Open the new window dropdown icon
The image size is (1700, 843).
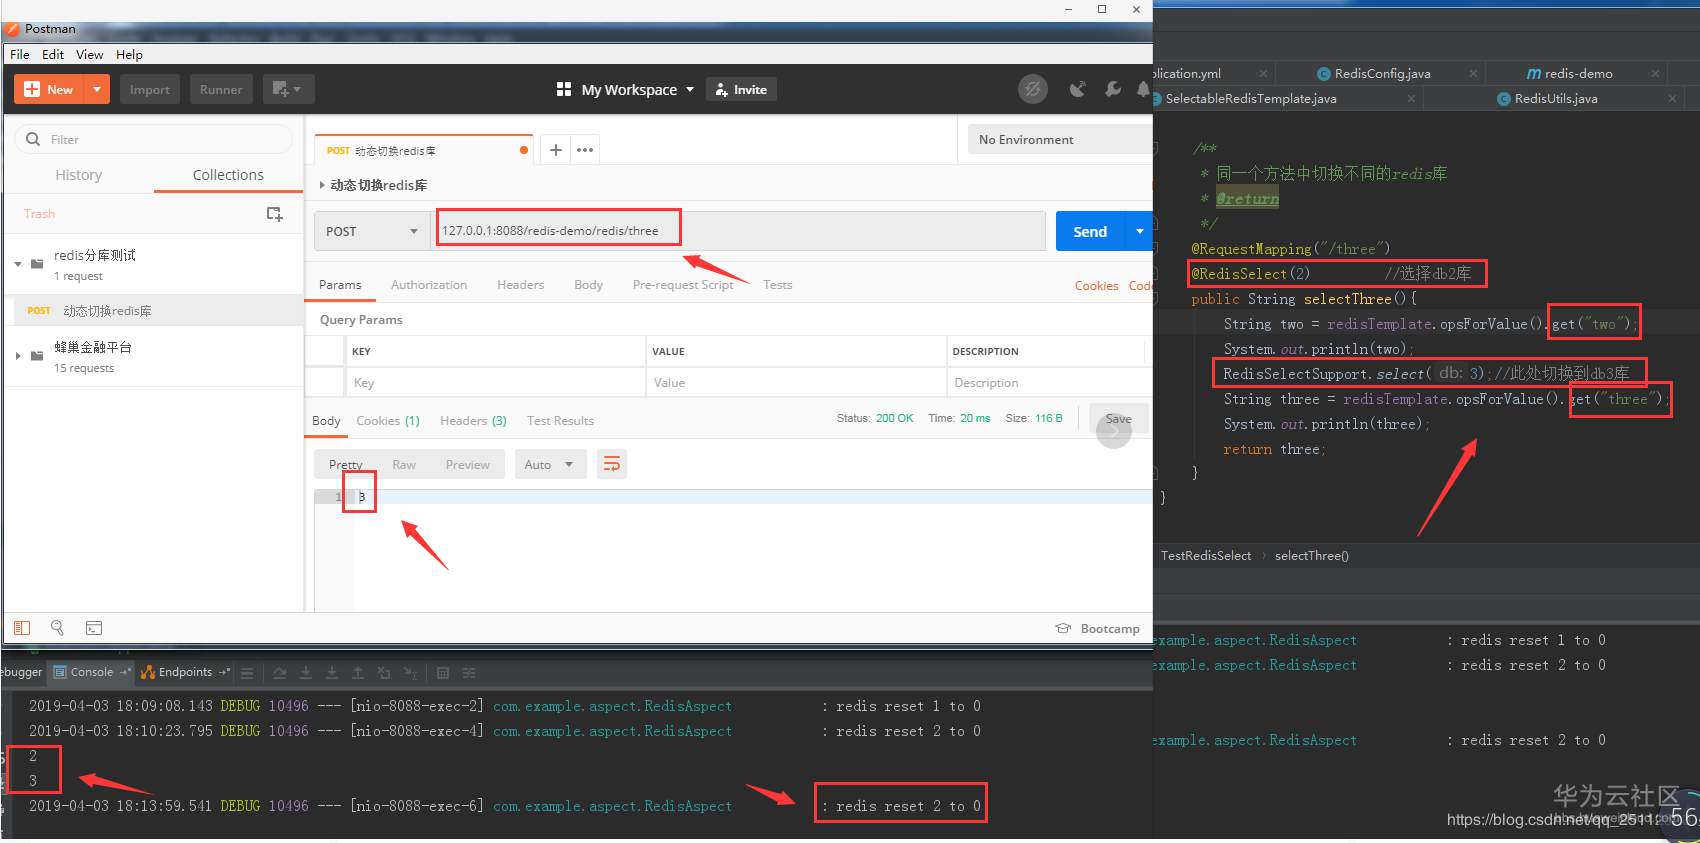point(288,89)
